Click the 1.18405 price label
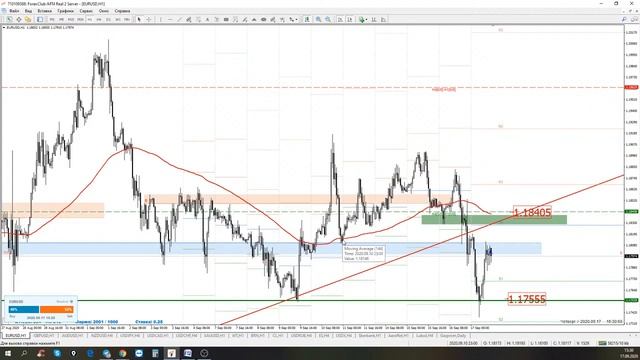 tap(532, 212)
